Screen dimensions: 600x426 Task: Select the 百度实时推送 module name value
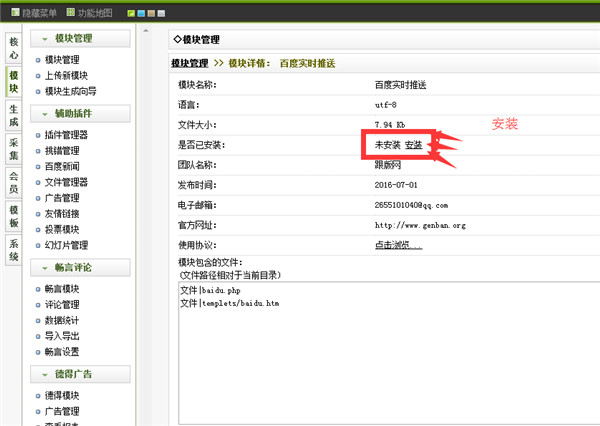tap(400, 85)
